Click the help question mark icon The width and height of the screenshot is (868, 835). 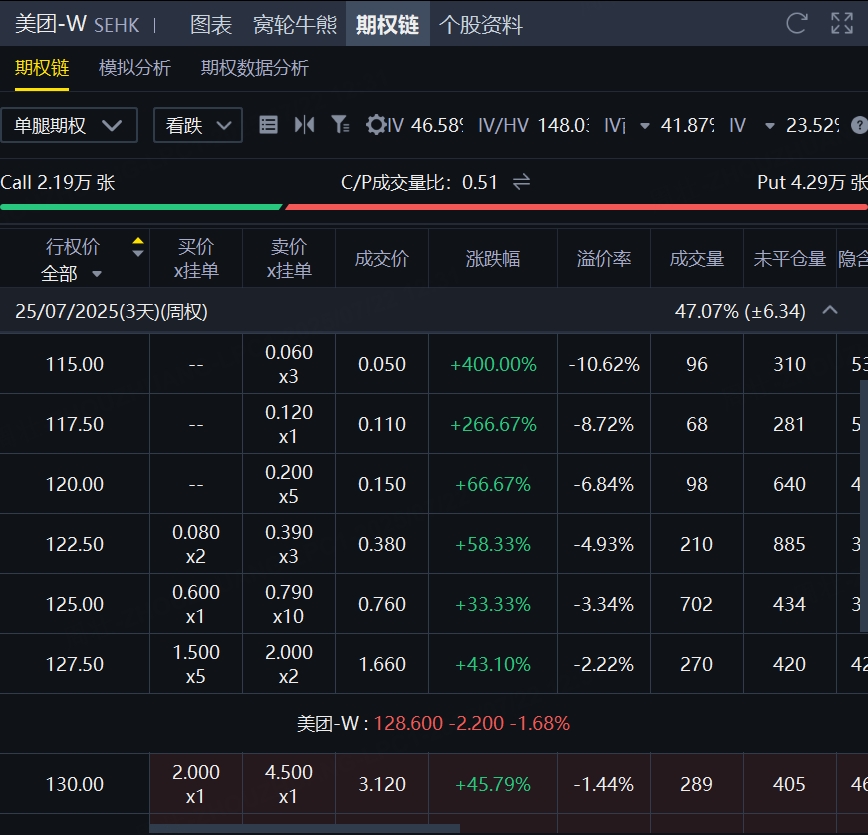point(858,125)
